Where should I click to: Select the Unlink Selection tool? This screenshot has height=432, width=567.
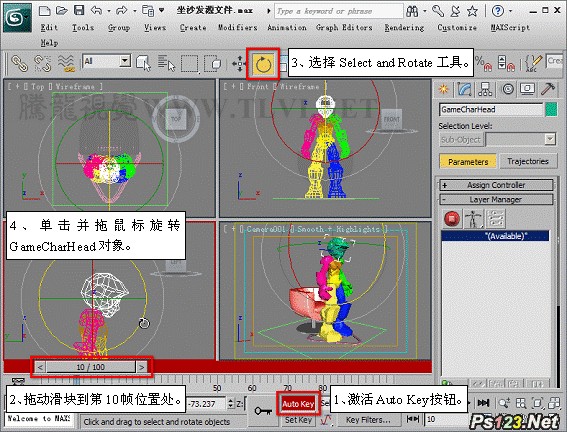coord(42,63)
